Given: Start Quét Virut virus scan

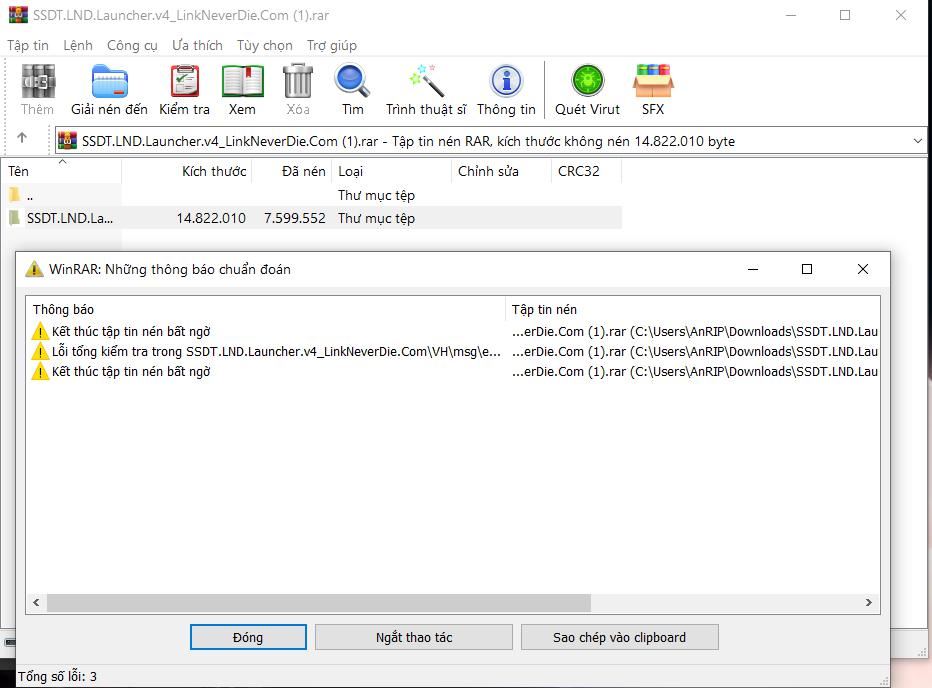Looking at the screenshot, I should pyautogui.click(x=587, y=90).
